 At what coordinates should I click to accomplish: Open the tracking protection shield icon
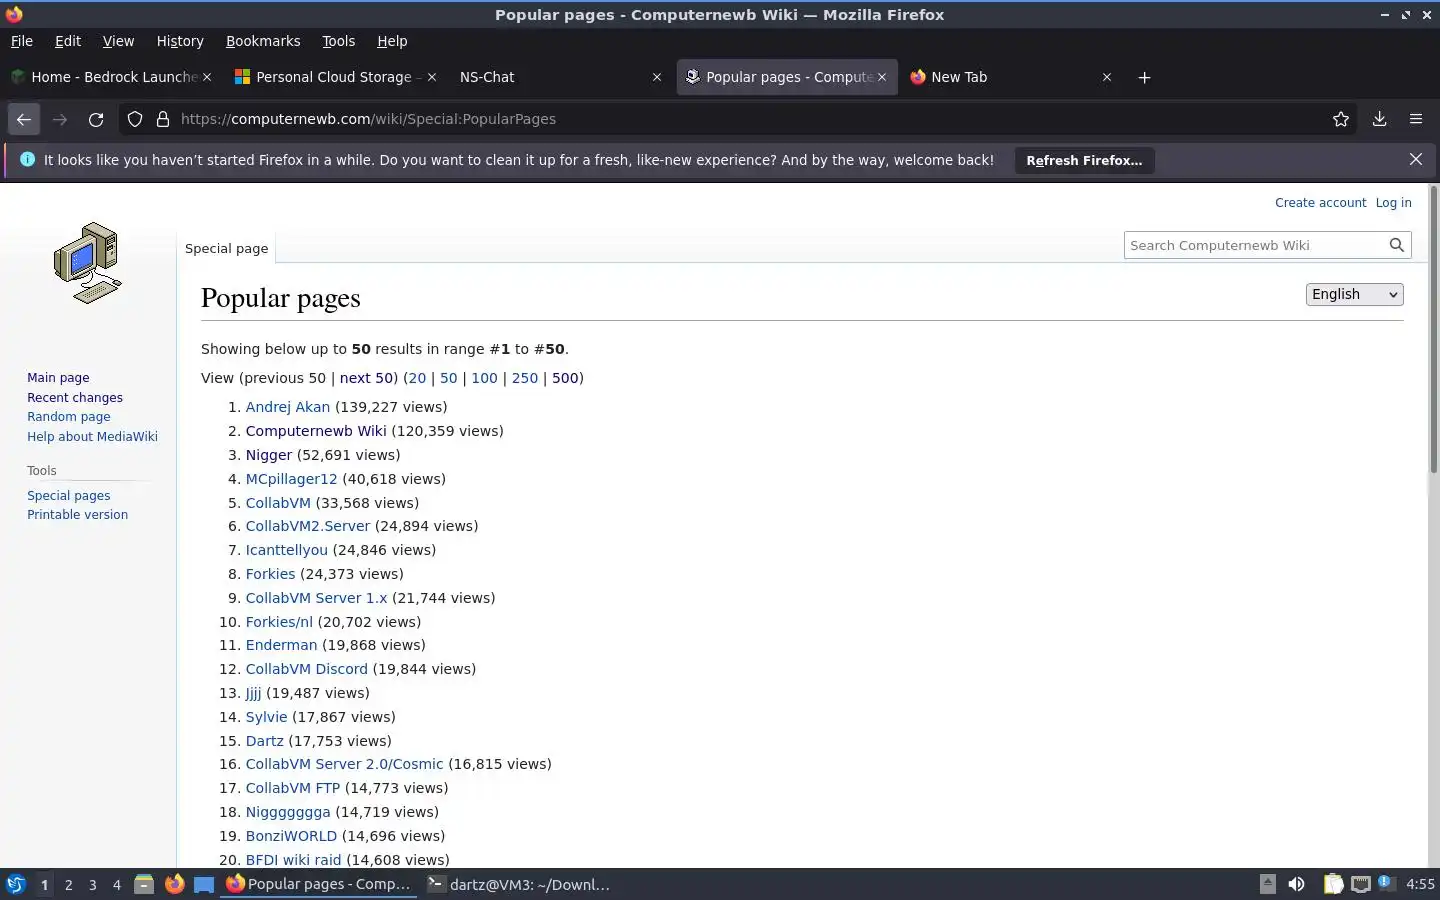(135, 119)
